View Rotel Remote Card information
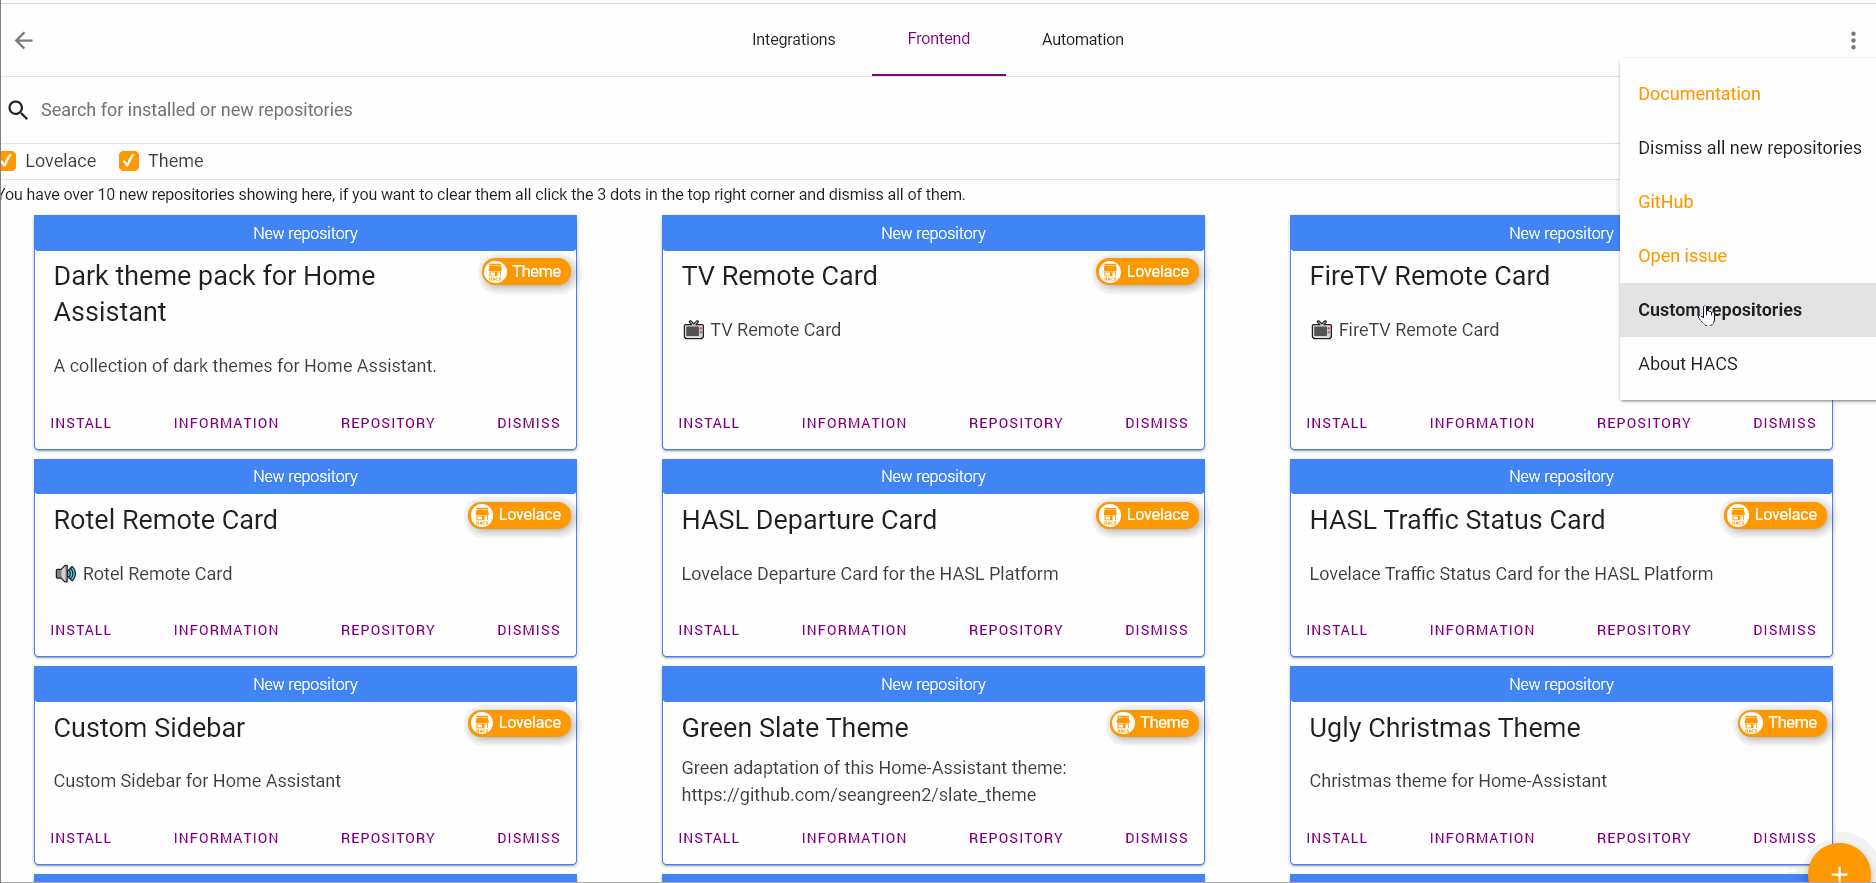Image resolution: width=1876 pixels, height=883 pixels. (226, 631)
